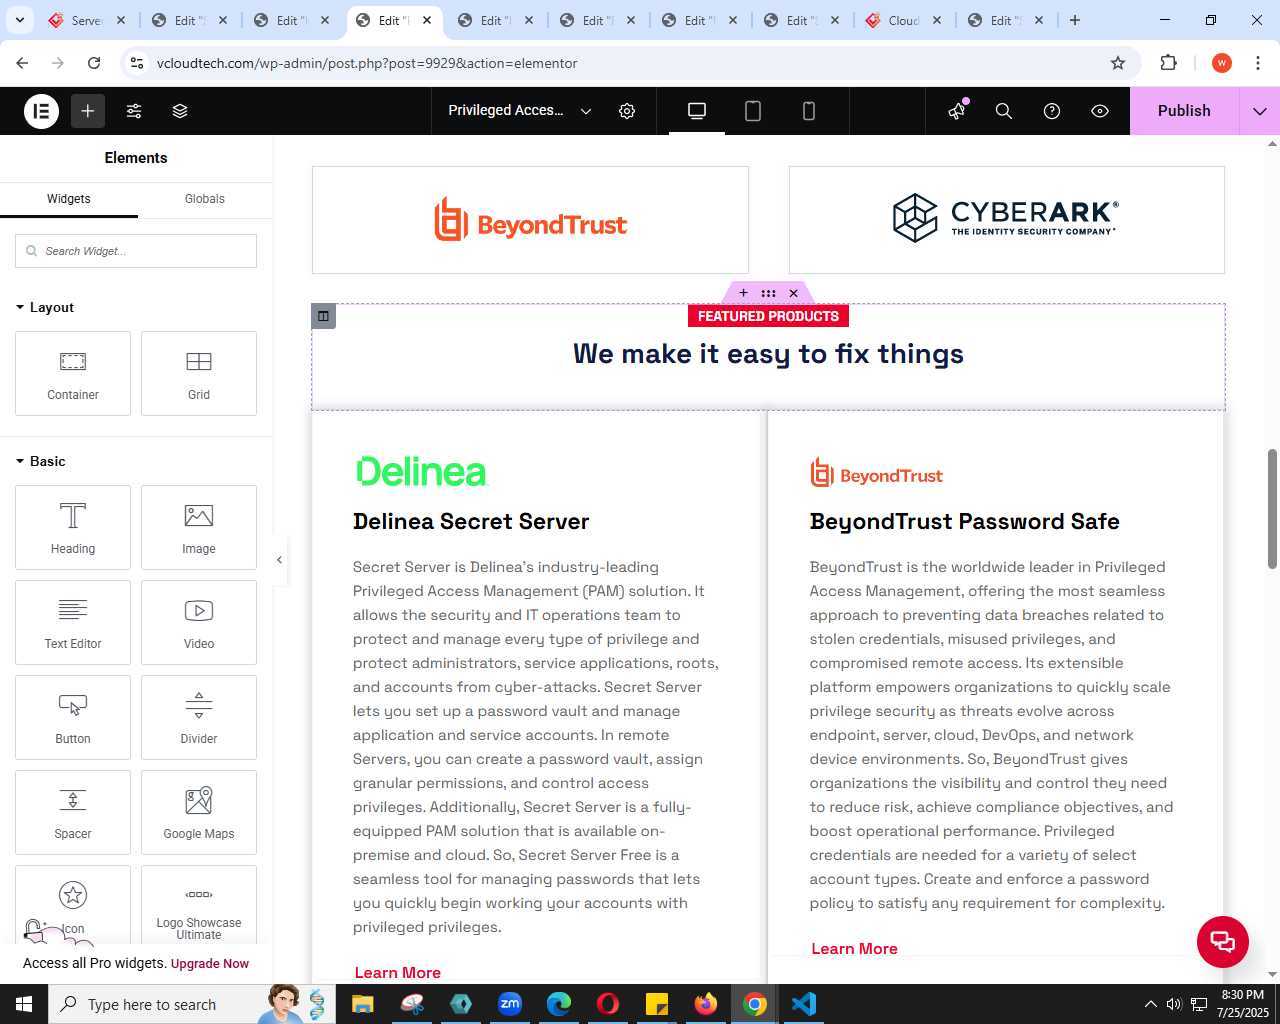This screenshot has height=1024, width=1280.
Task: Open What's New megaphone icon
Action: click(x=957, y=111)
